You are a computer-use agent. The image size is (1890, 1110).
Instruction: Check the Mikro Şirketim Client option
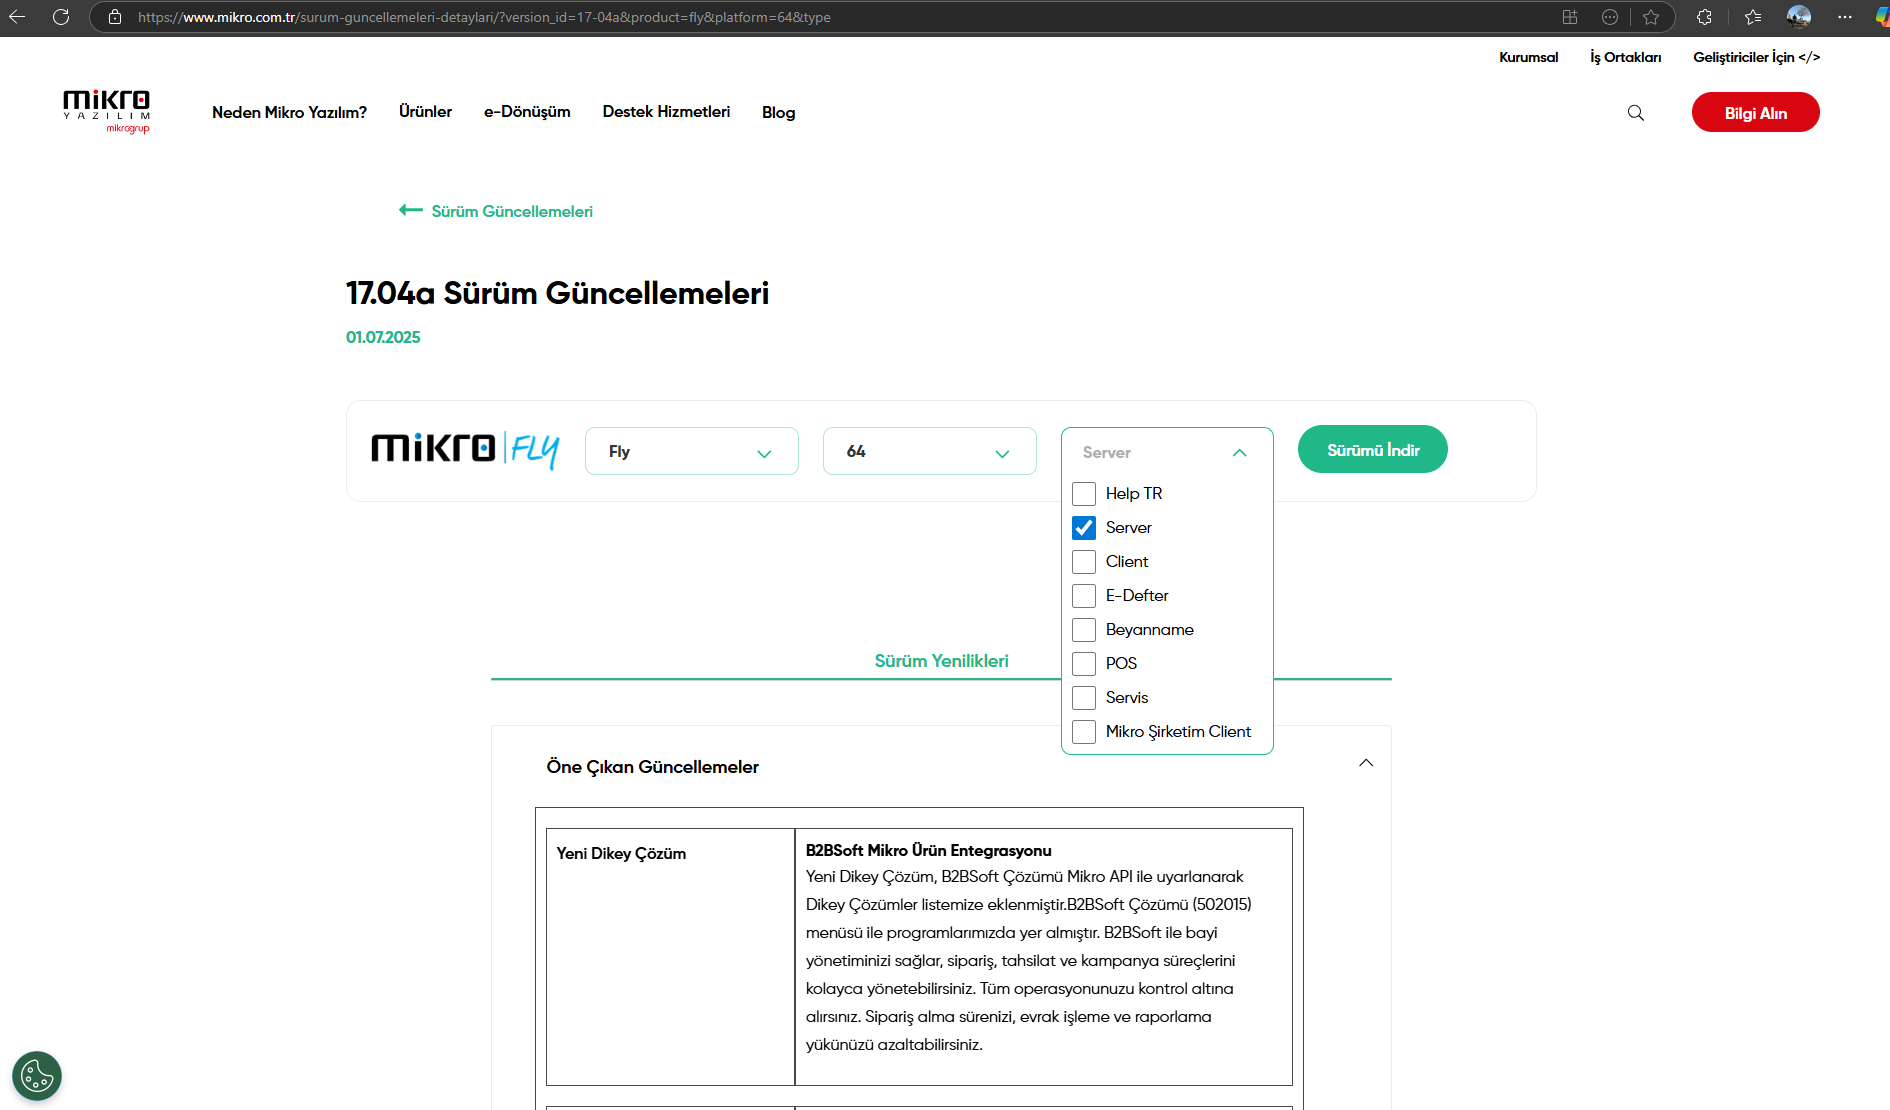pos(1084,732)
